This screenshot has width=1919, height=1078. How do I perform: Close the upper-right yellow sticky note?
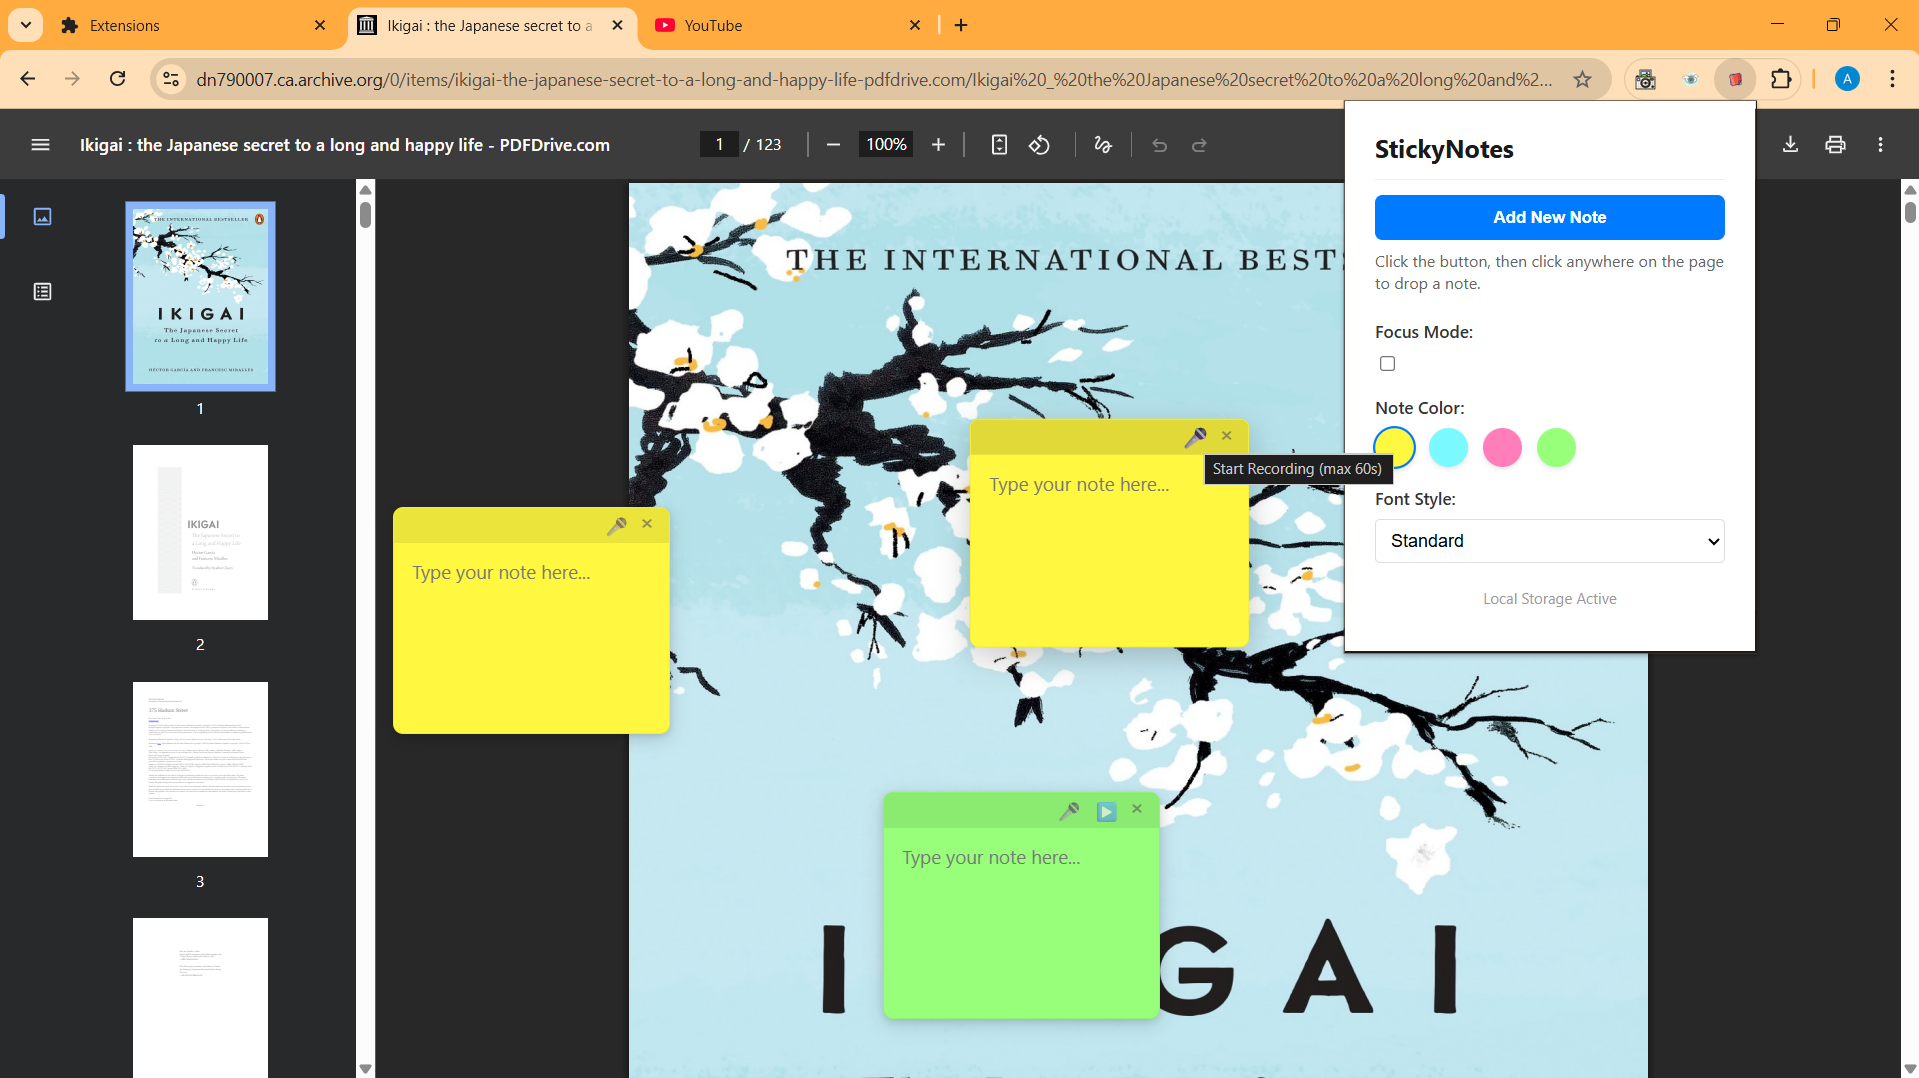click(x=1226, y=435)
